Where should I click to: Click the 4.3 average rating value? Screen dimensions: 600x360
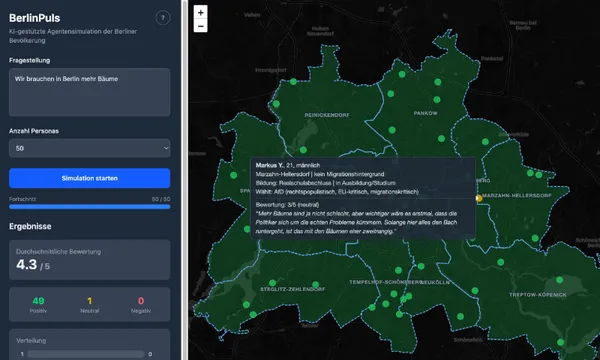[x=27, y=264]
